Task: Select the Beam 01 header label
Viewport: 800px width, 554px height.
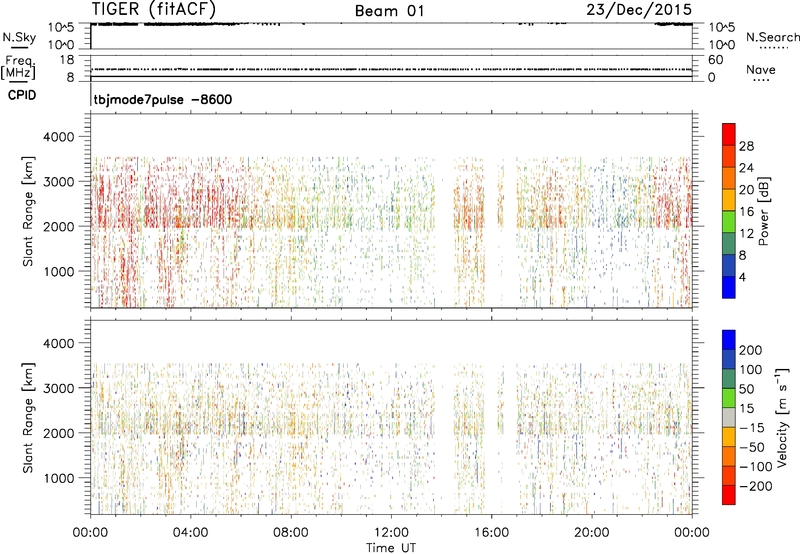Action: click(389, 11)
